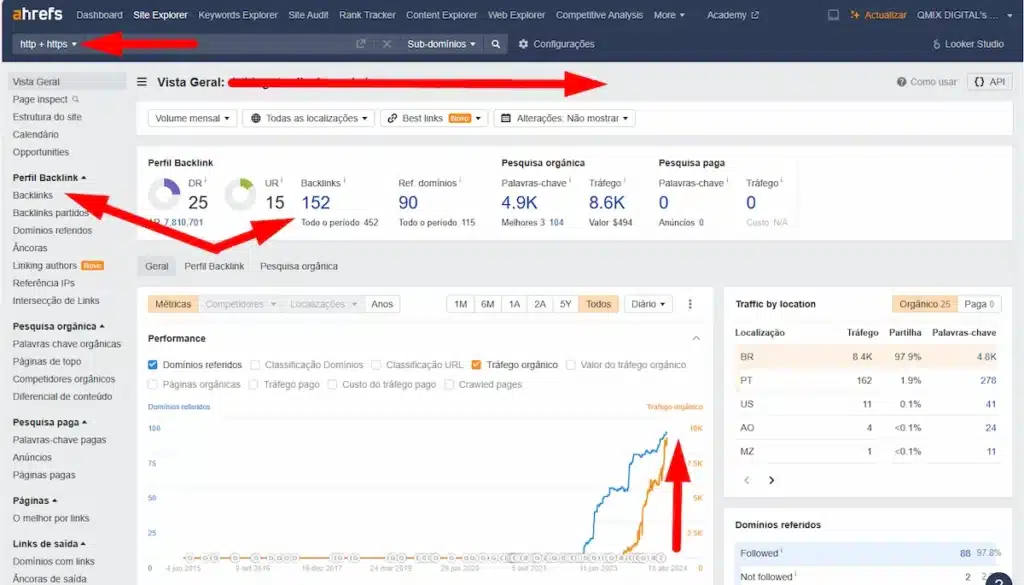Image resolution: width=1024 pixels, height=585 pixels.
Task: Open Volume mensal dropdown
Action: point(192,118)
